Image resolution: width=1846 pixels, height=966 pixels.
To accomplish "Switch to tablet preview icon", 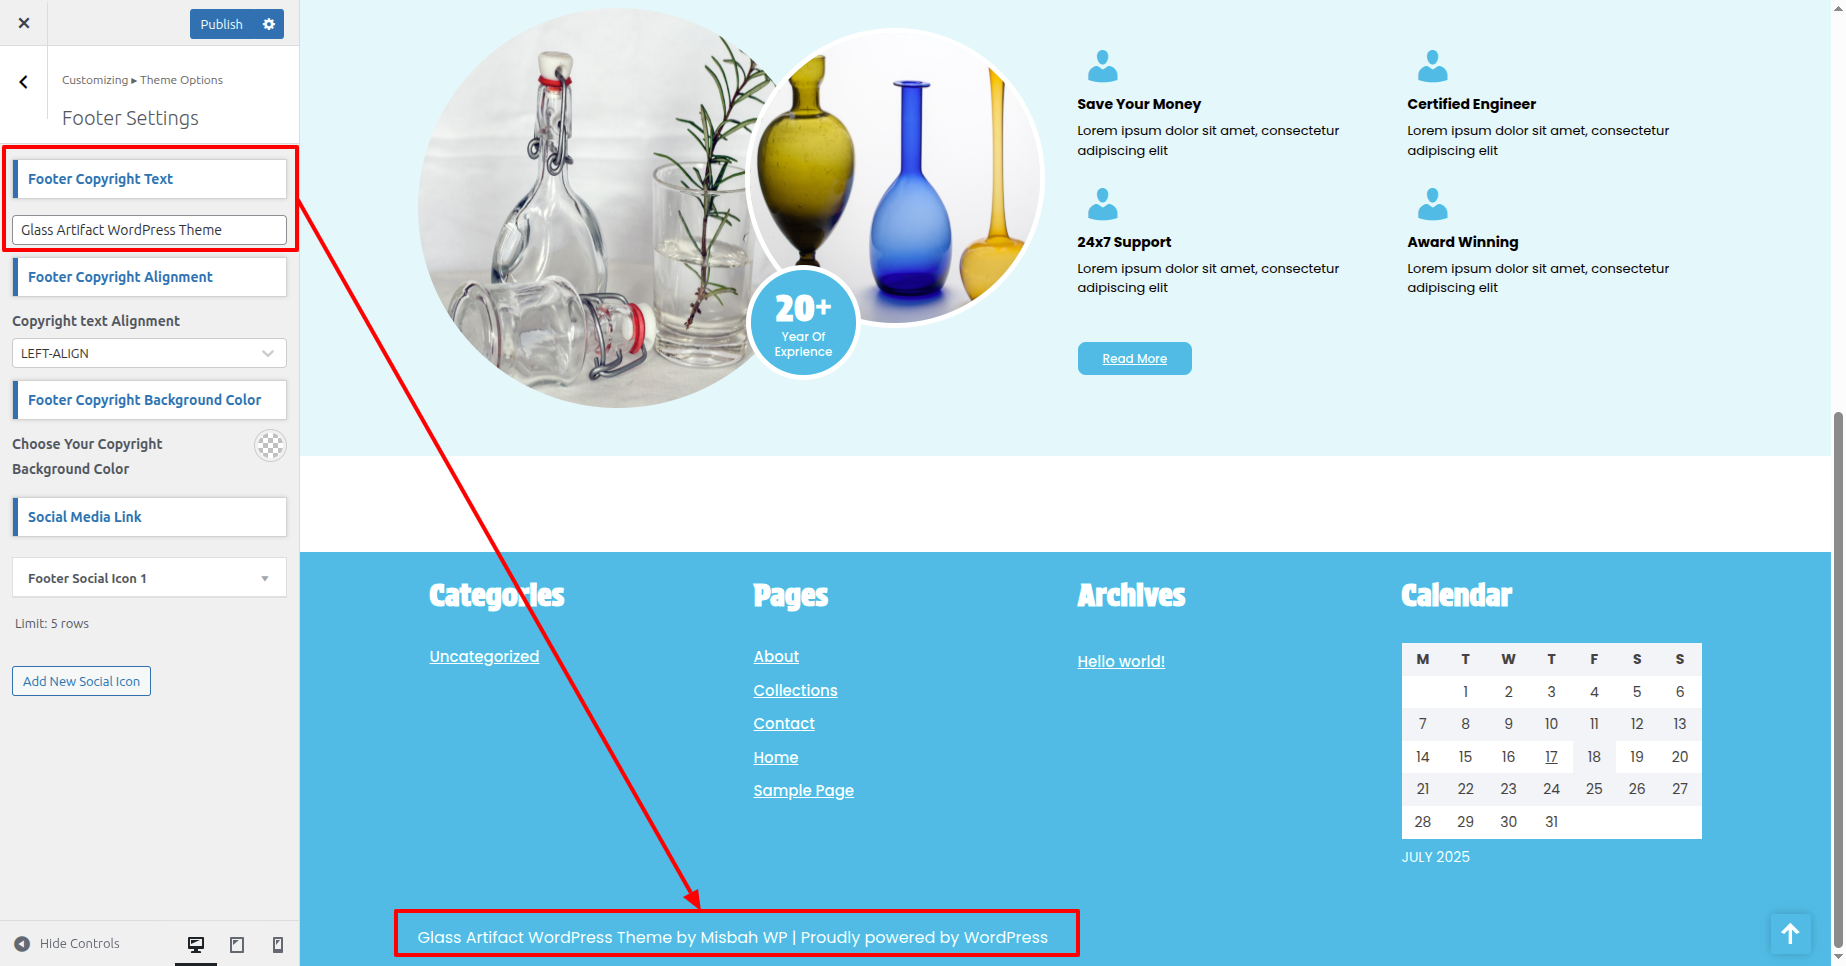I will [237, 944].
